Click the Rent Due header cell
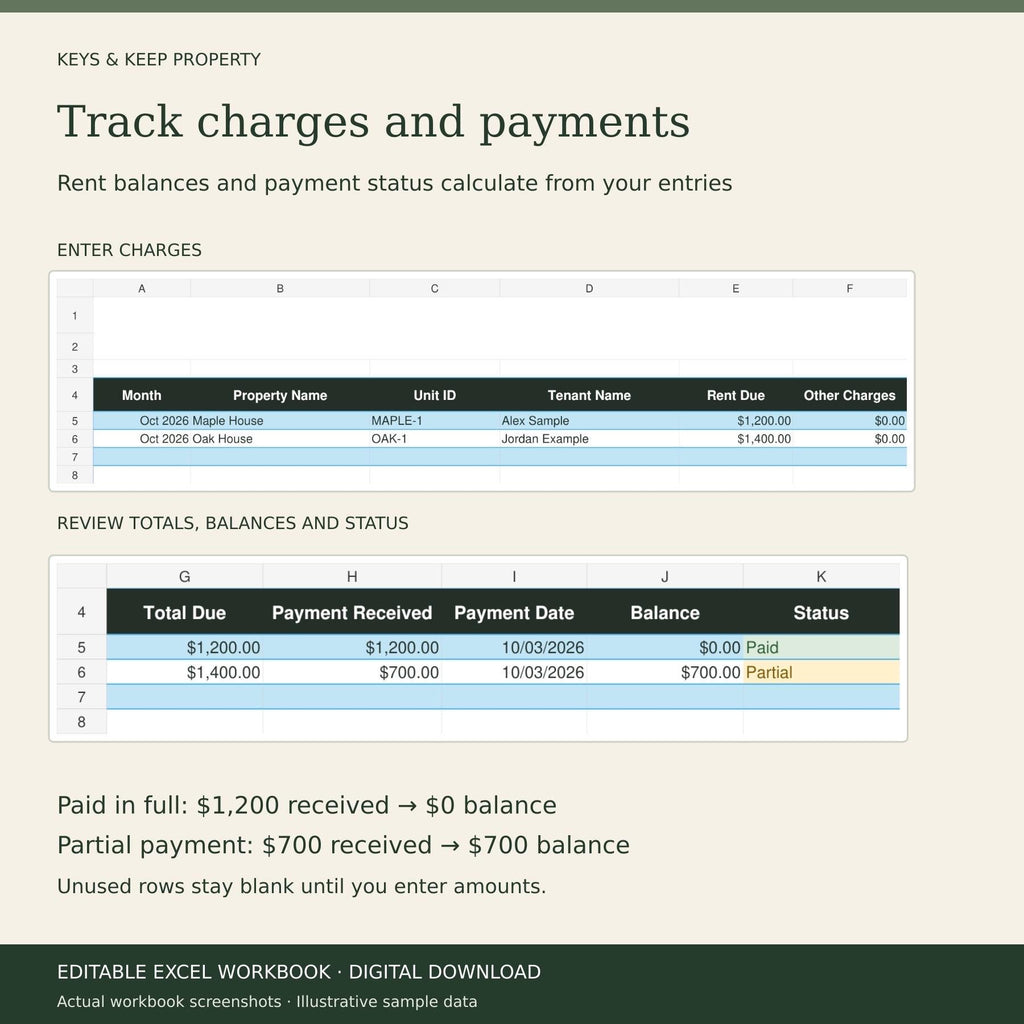 pos(735,395)
